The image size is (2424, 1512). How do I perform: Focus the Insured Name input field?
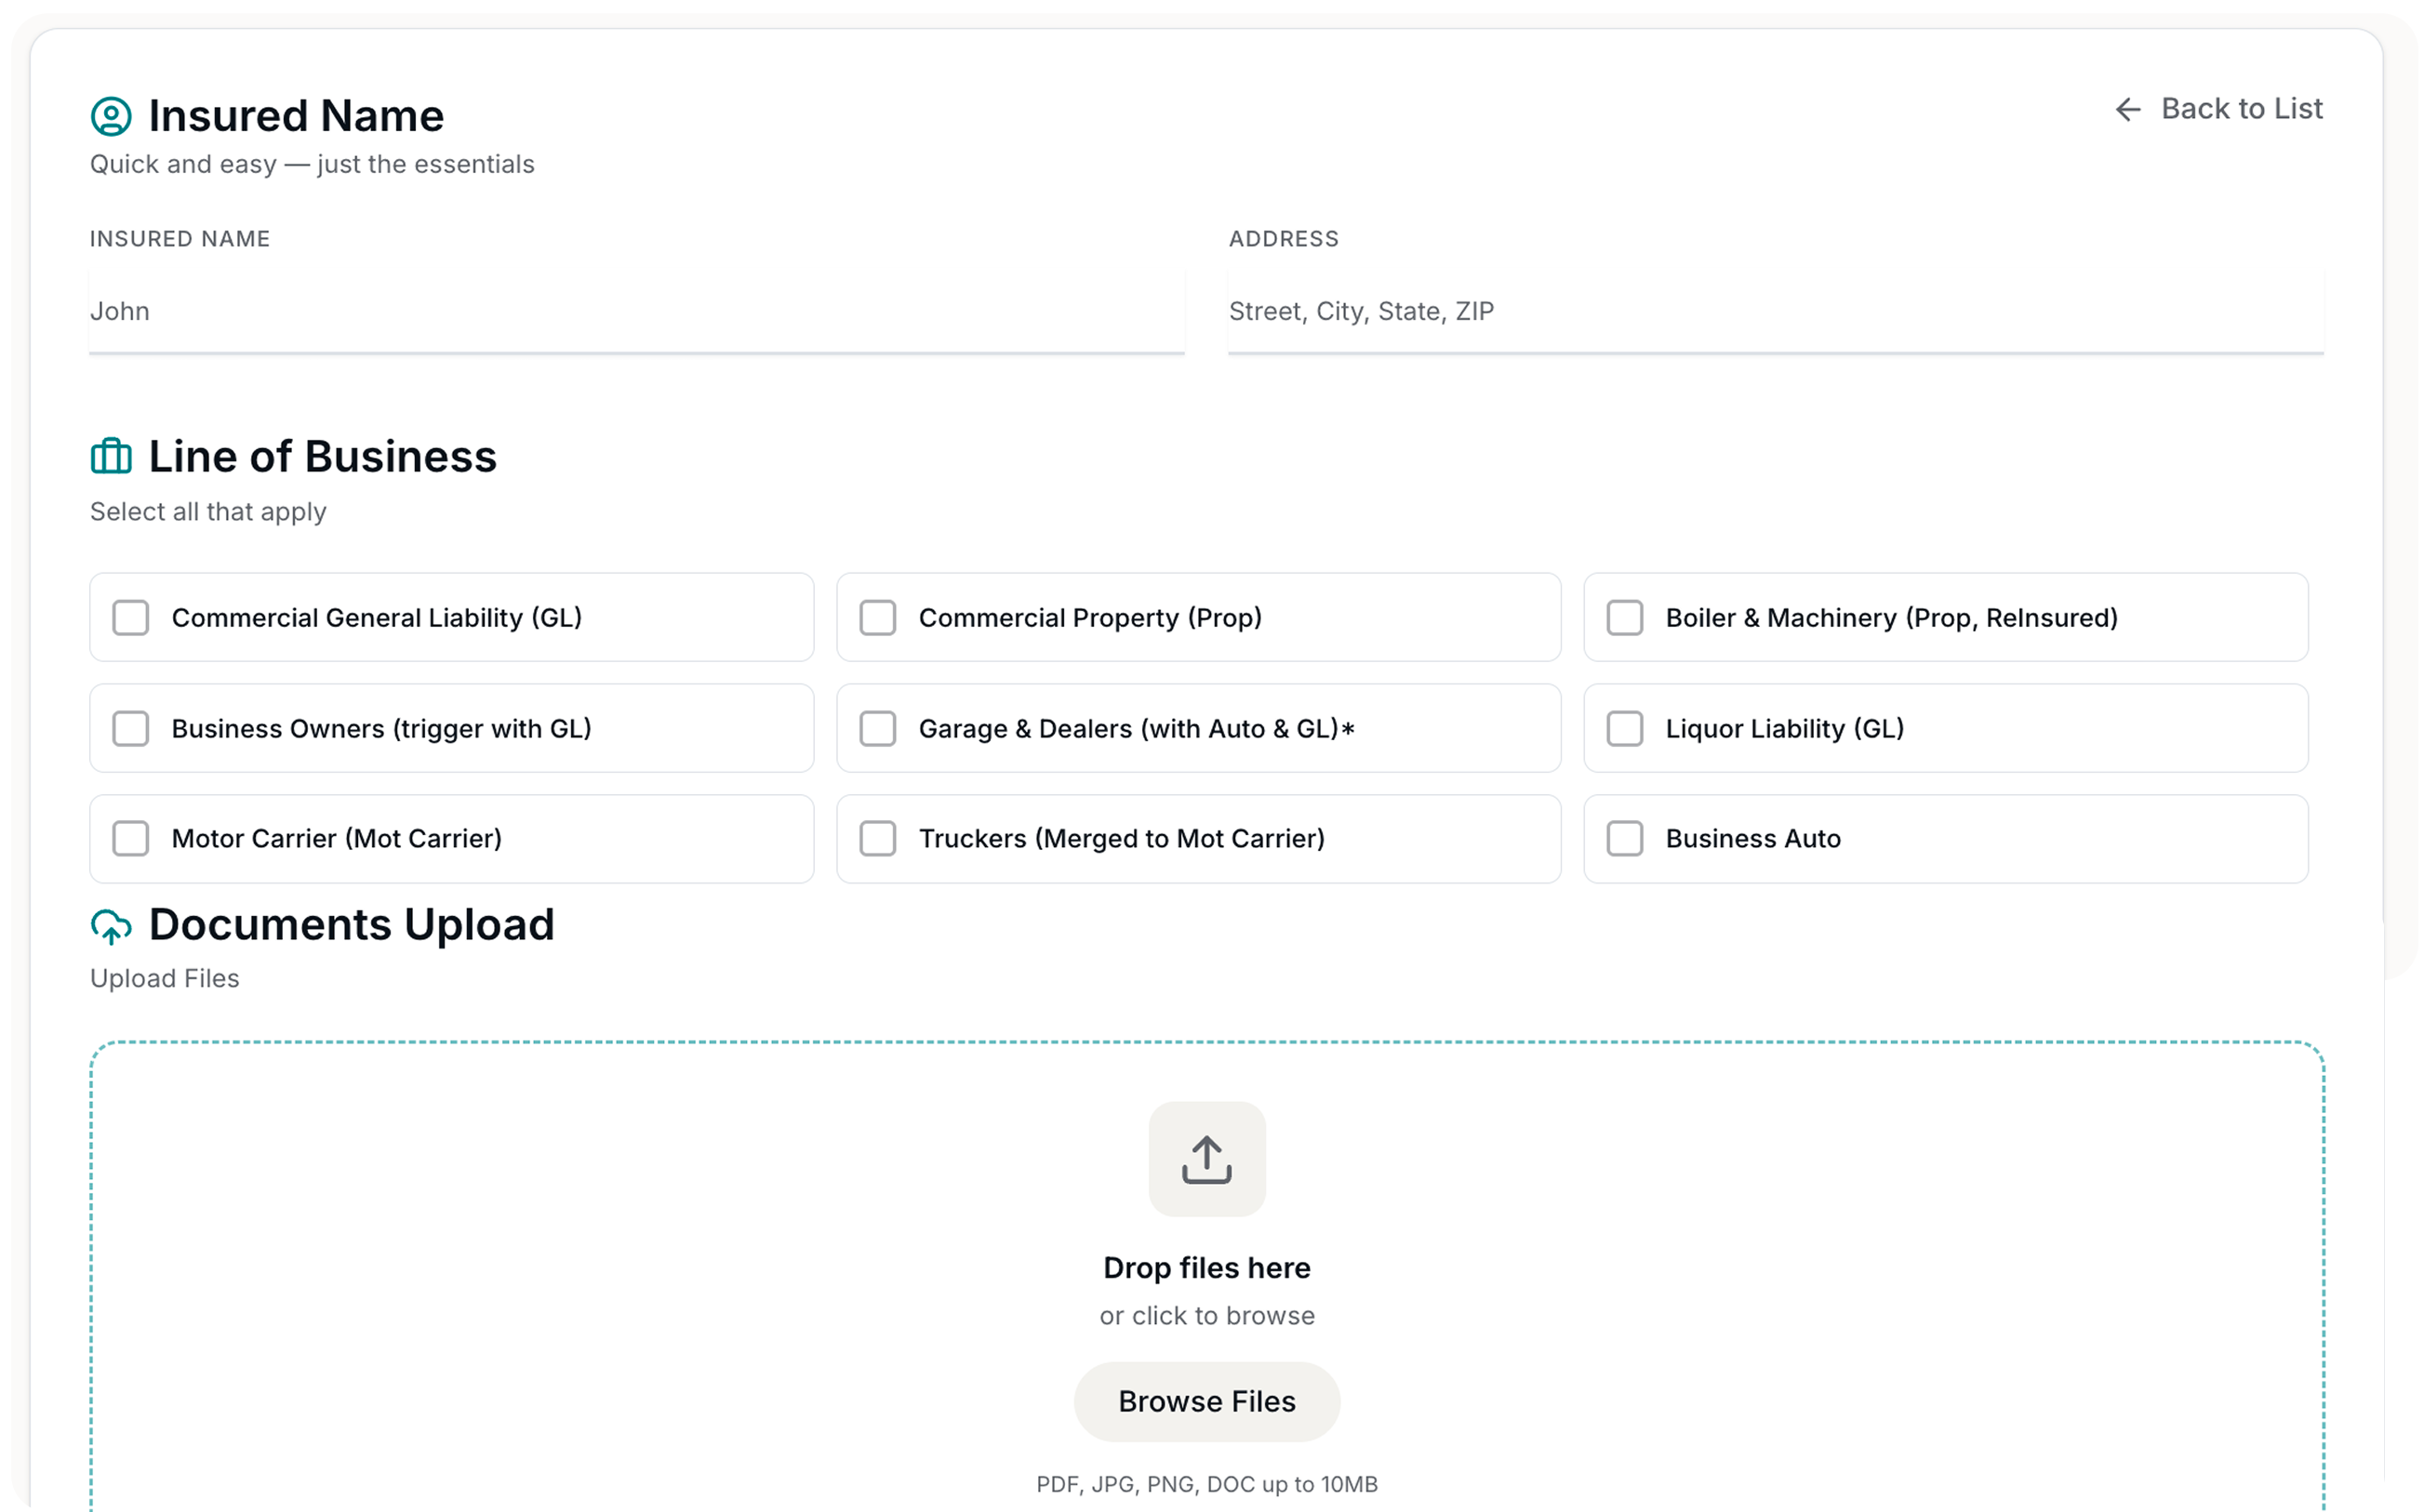tap(636, 311)
